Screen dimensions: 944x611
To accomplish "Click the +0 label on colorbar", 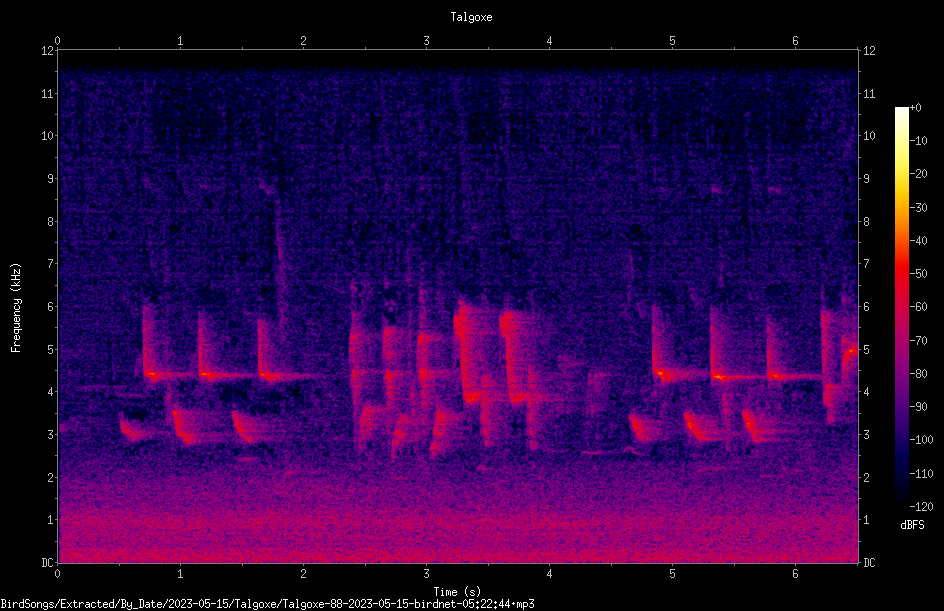I will pos(915,108).
